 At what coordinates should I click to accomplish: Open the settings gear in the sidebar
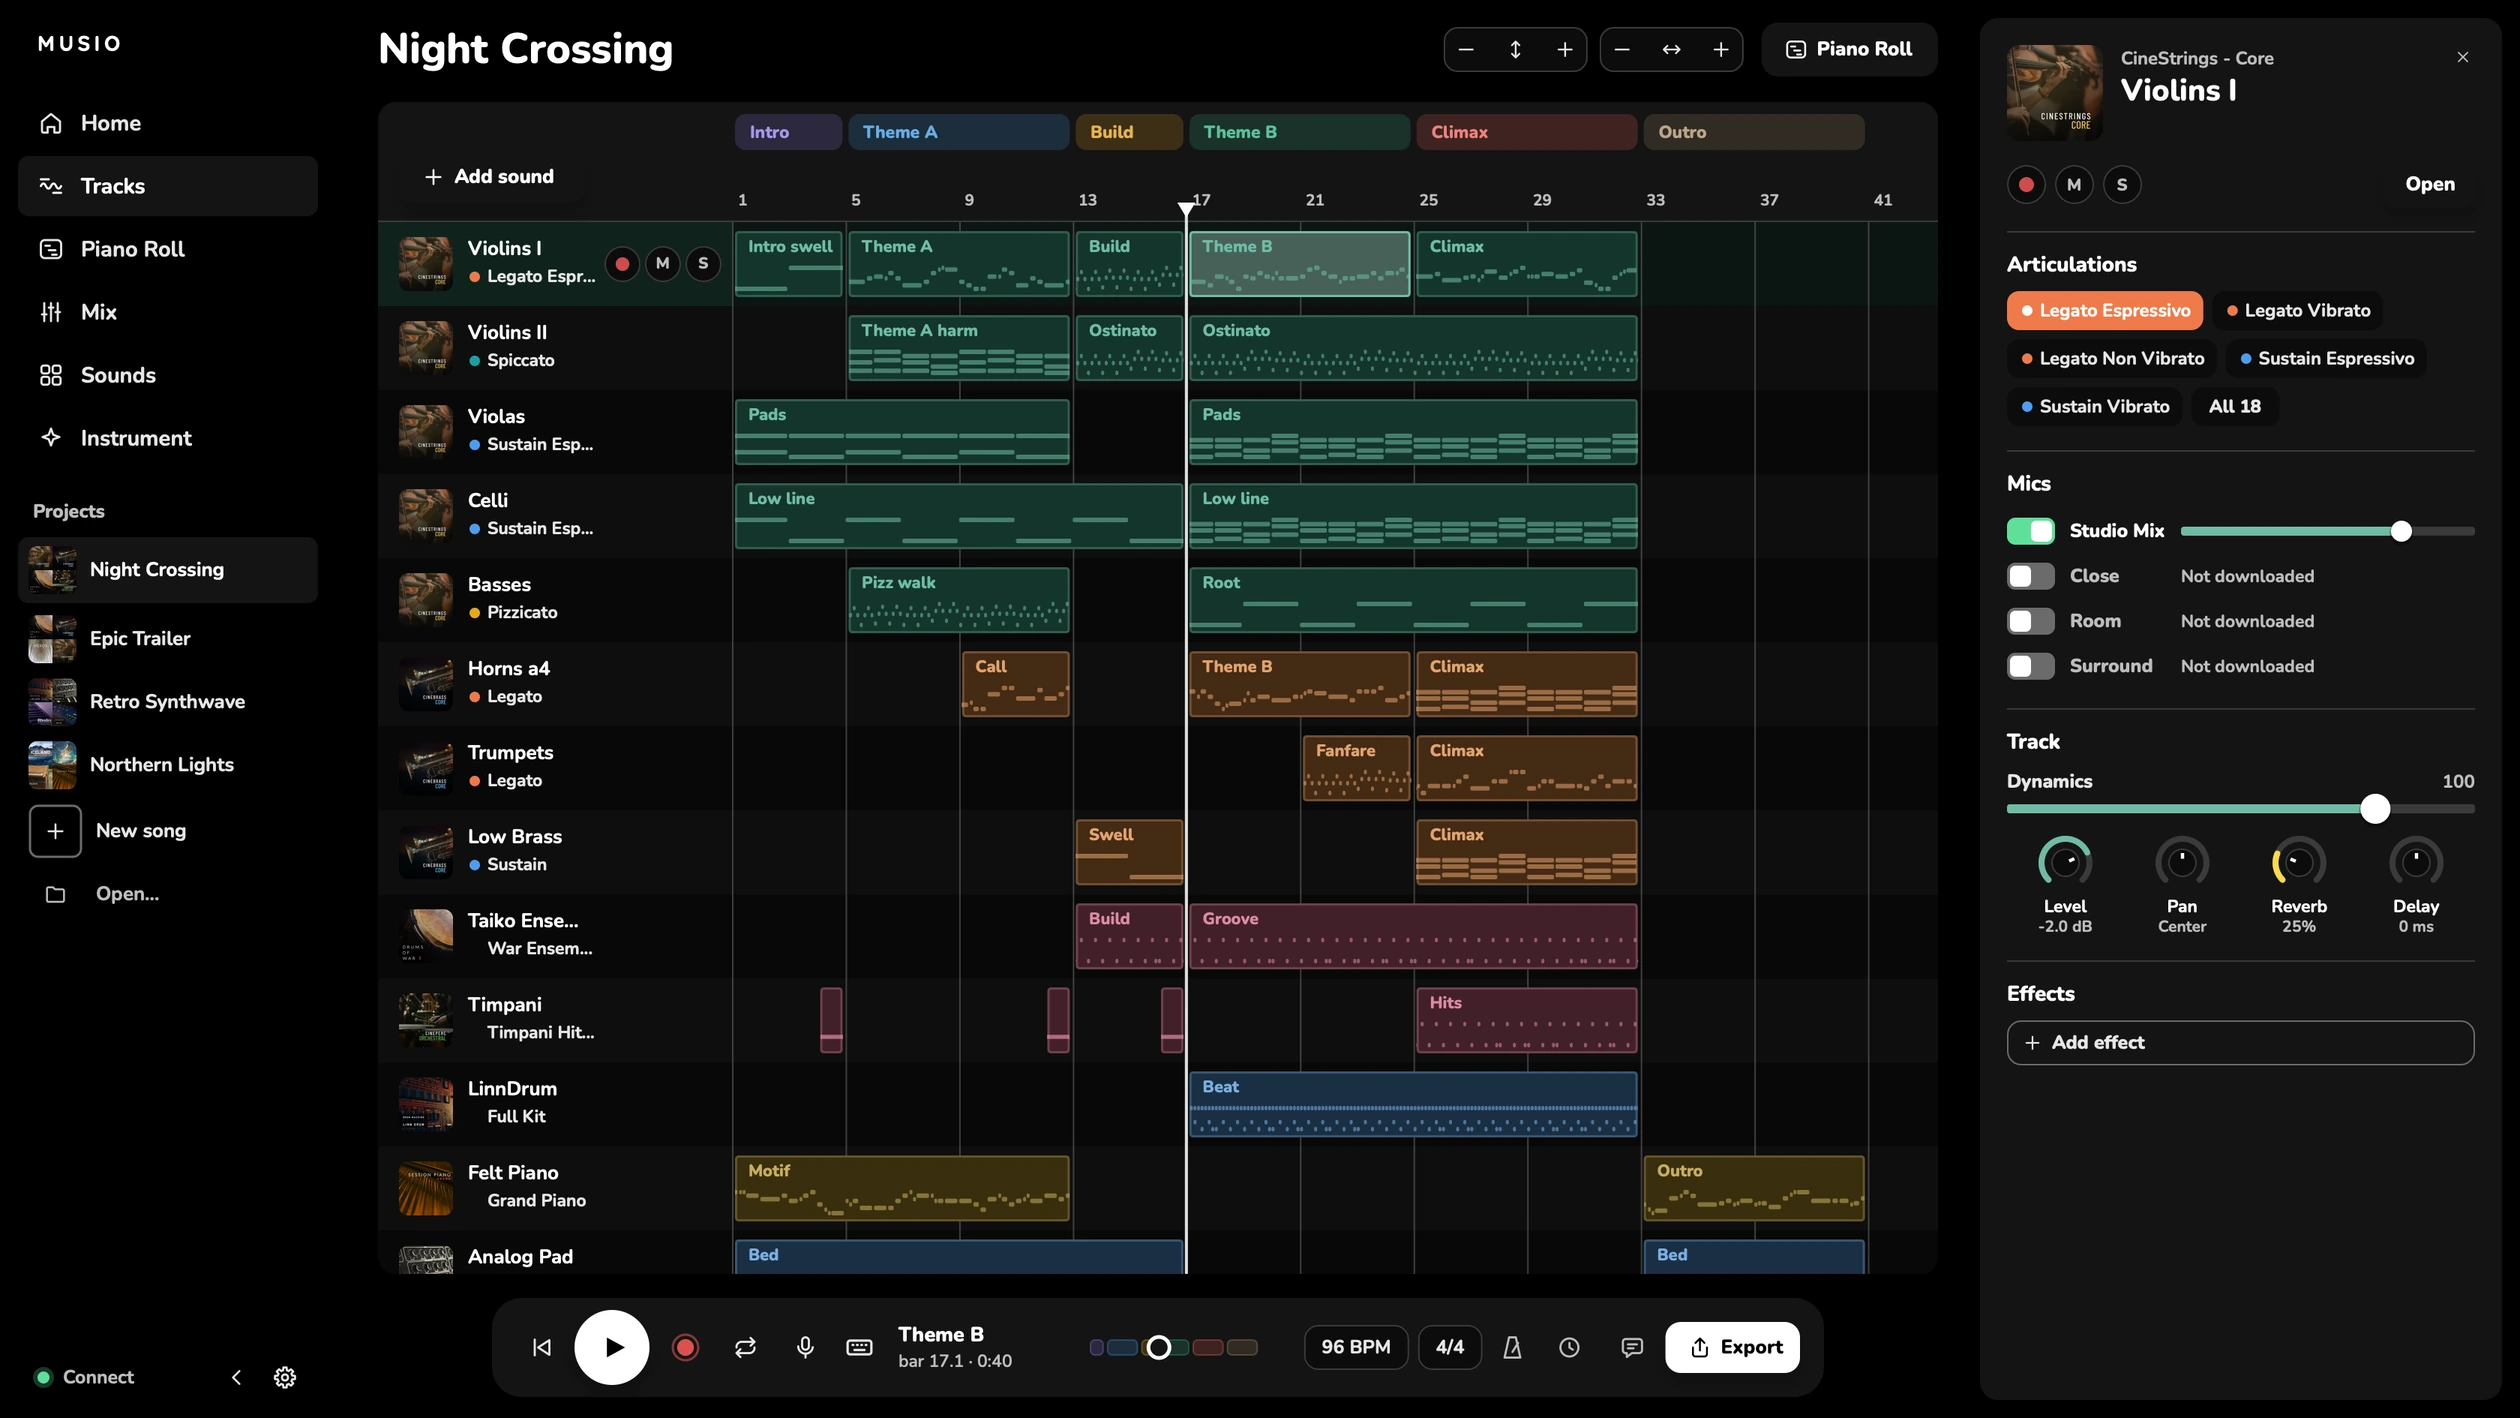(285, 1377)
